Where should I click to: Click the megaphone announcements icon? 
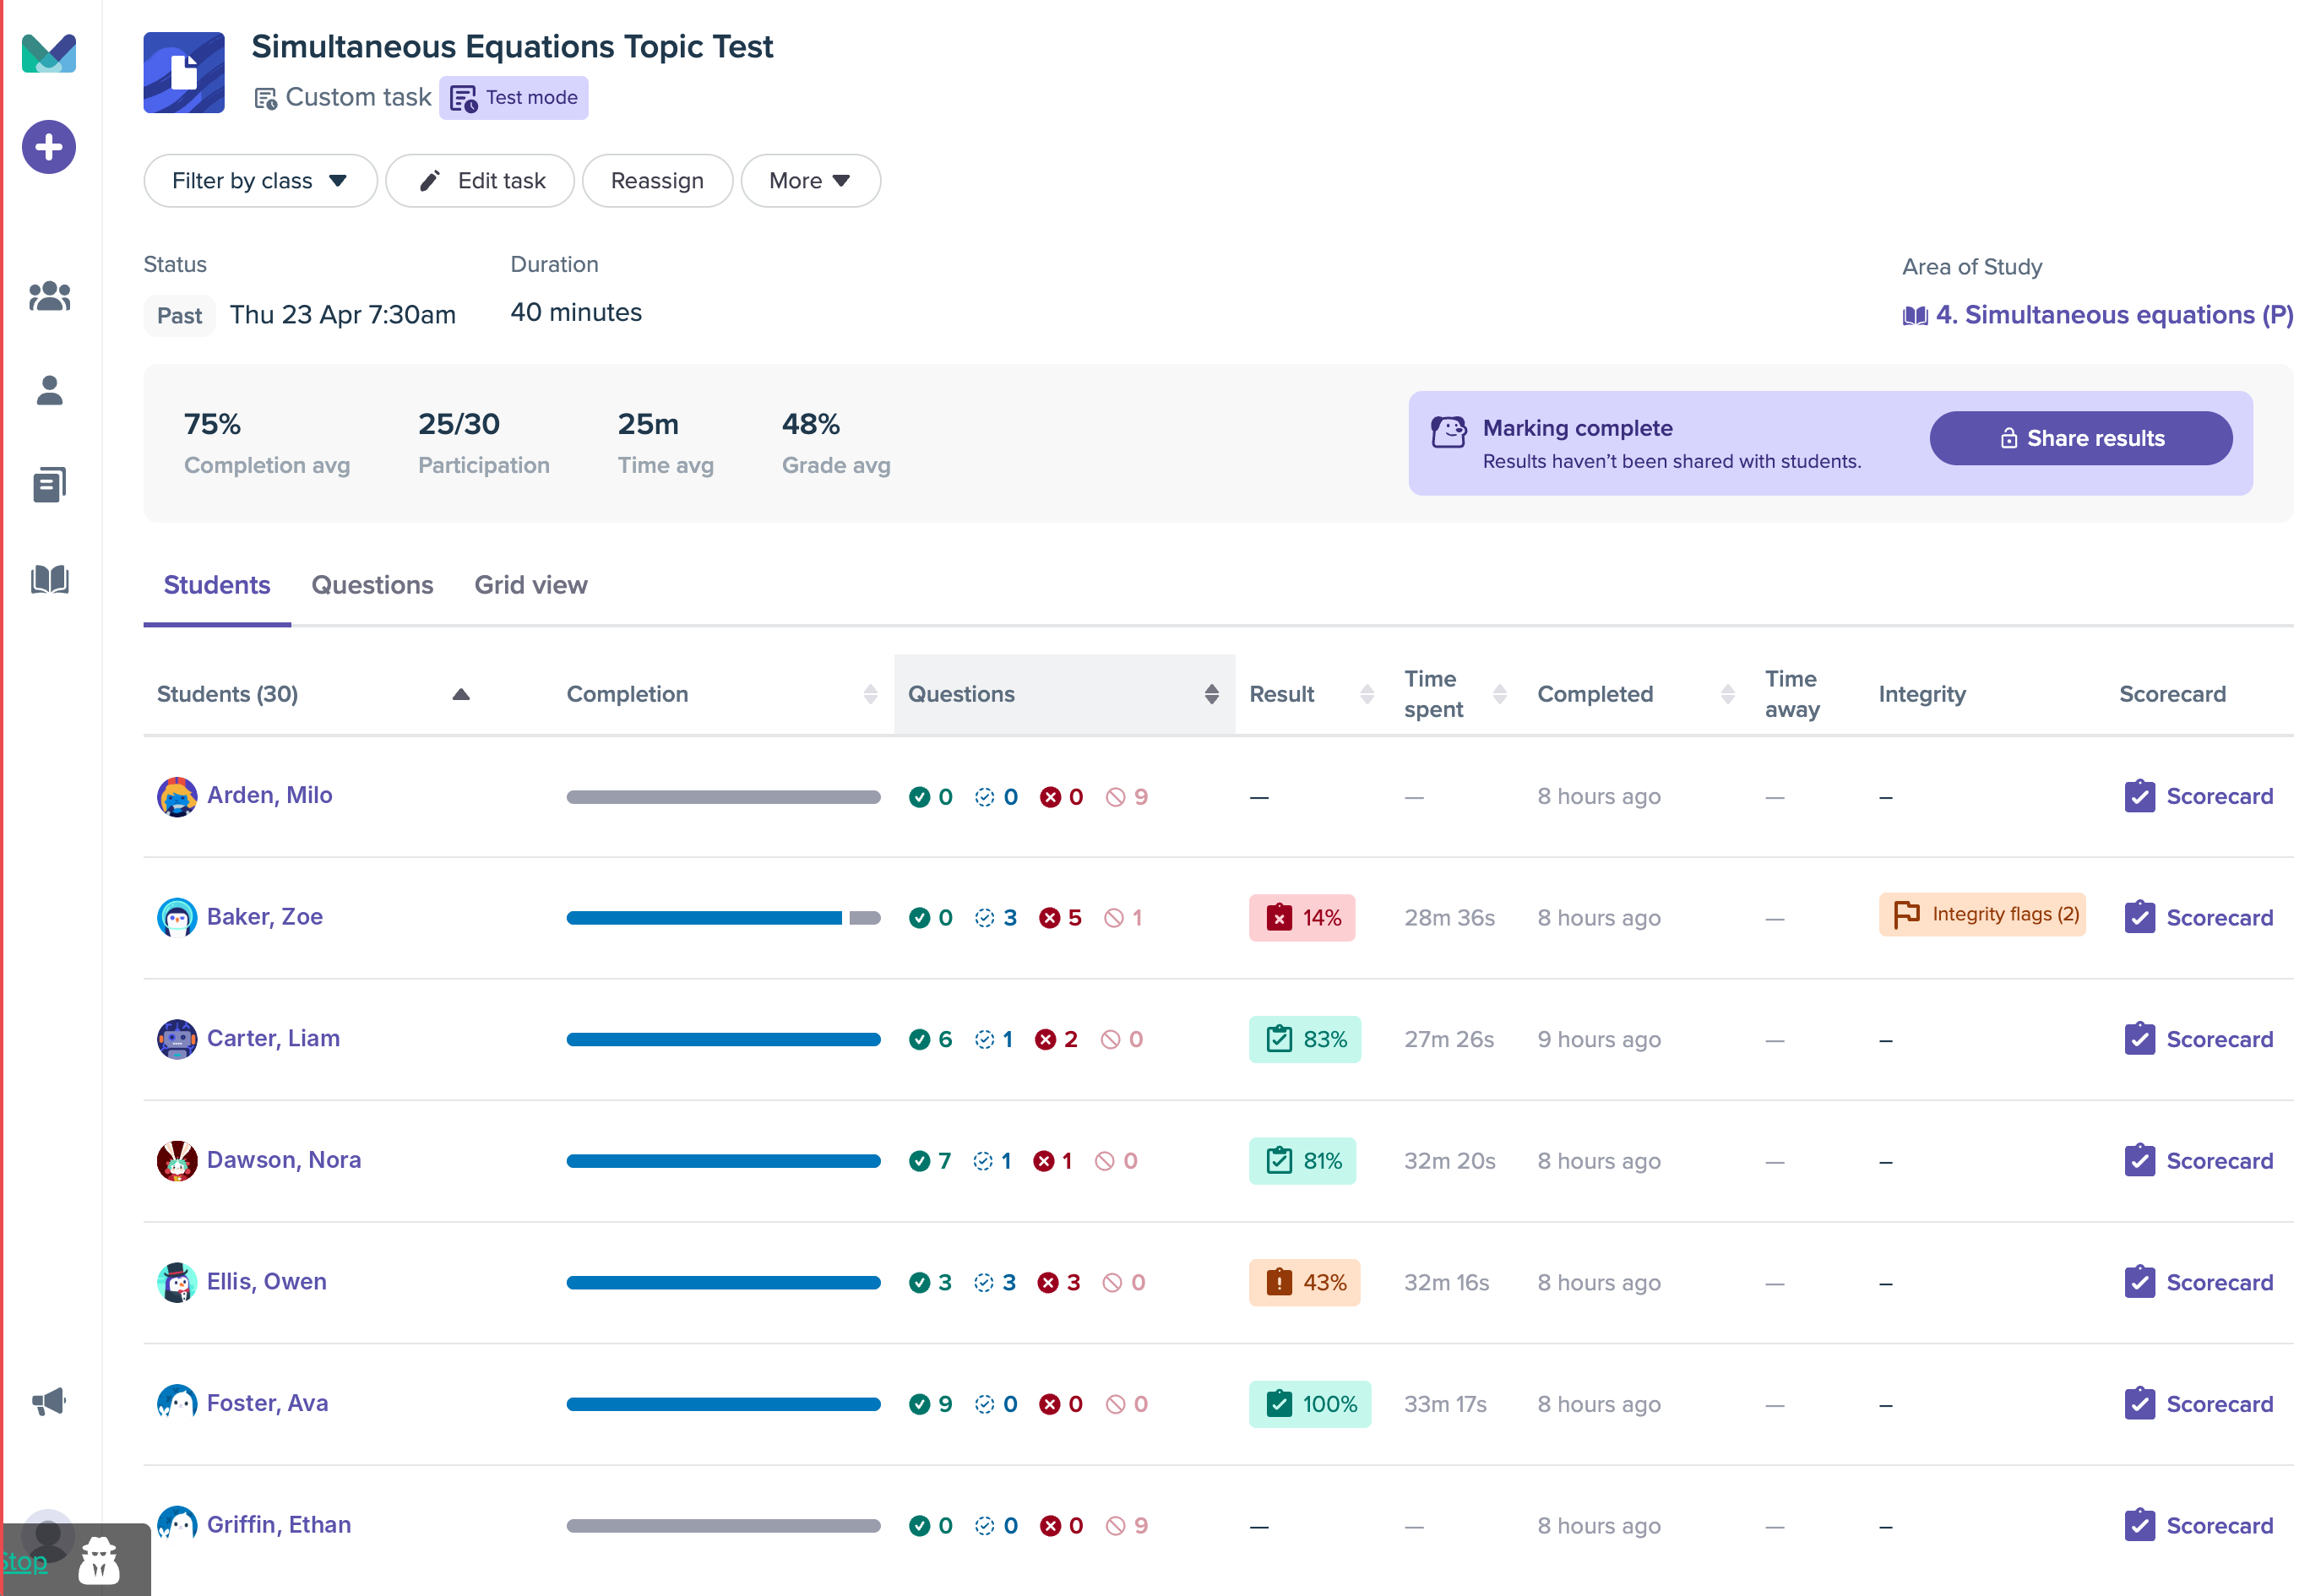[x=49, y=1401]
